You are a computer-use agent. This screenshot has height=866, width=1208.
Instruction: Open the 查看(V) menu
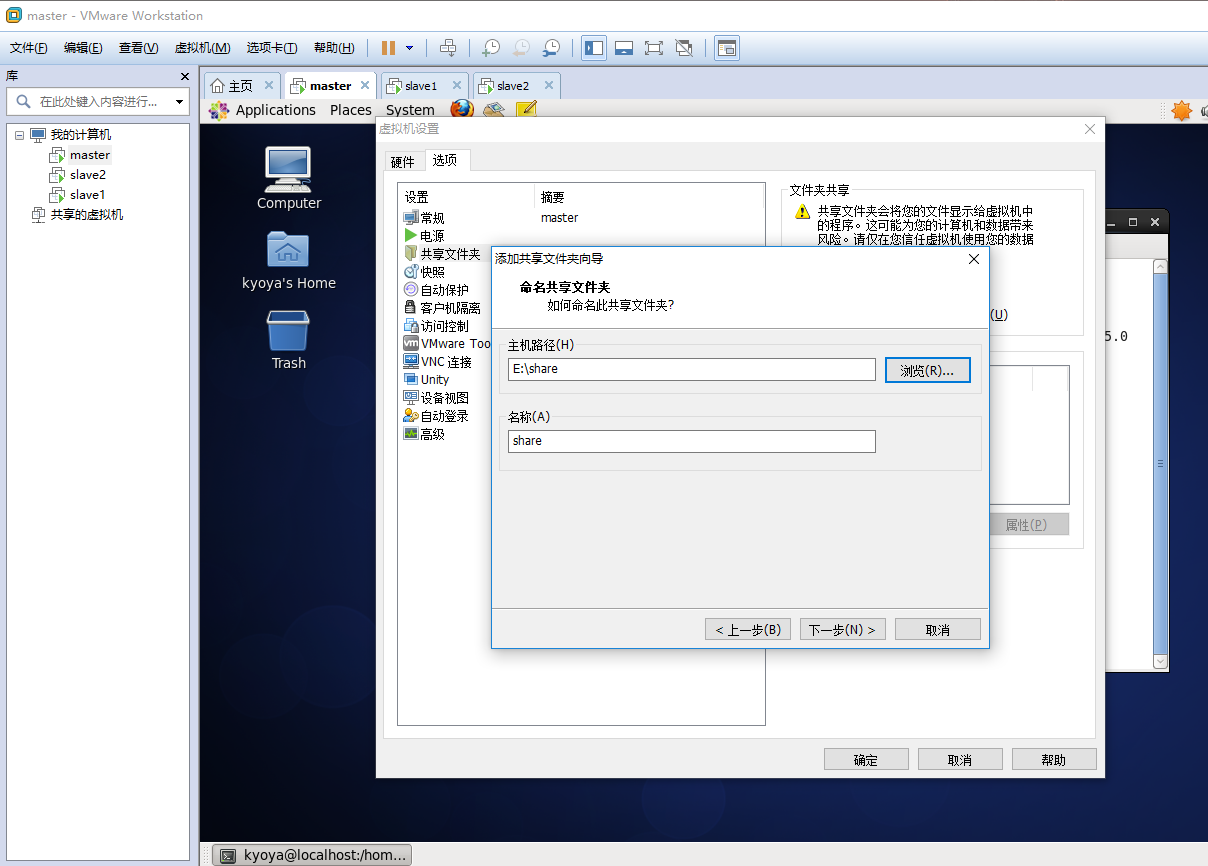138,48
